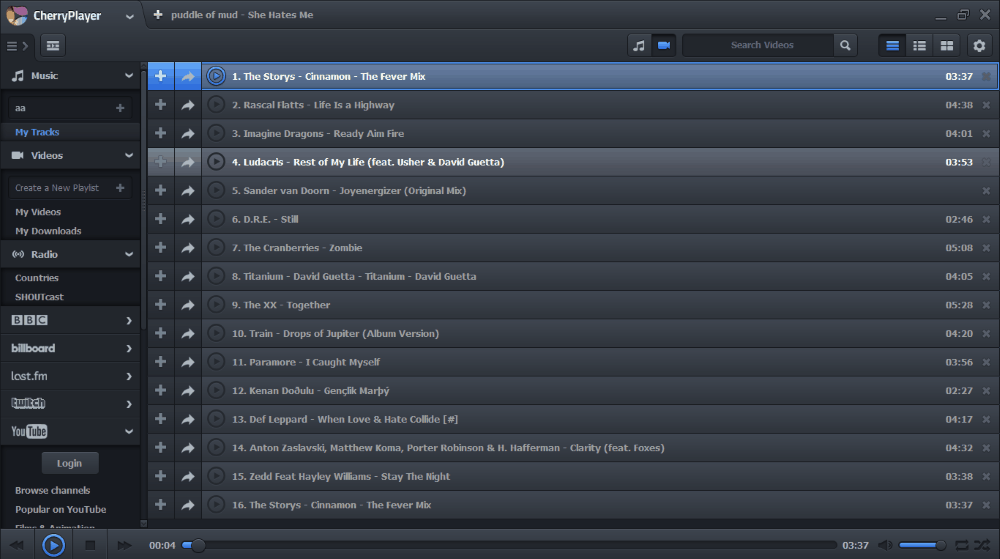Screen dimensions: 1000x559
Task: Open SHOUTcast radio
Action: (40, 297)
